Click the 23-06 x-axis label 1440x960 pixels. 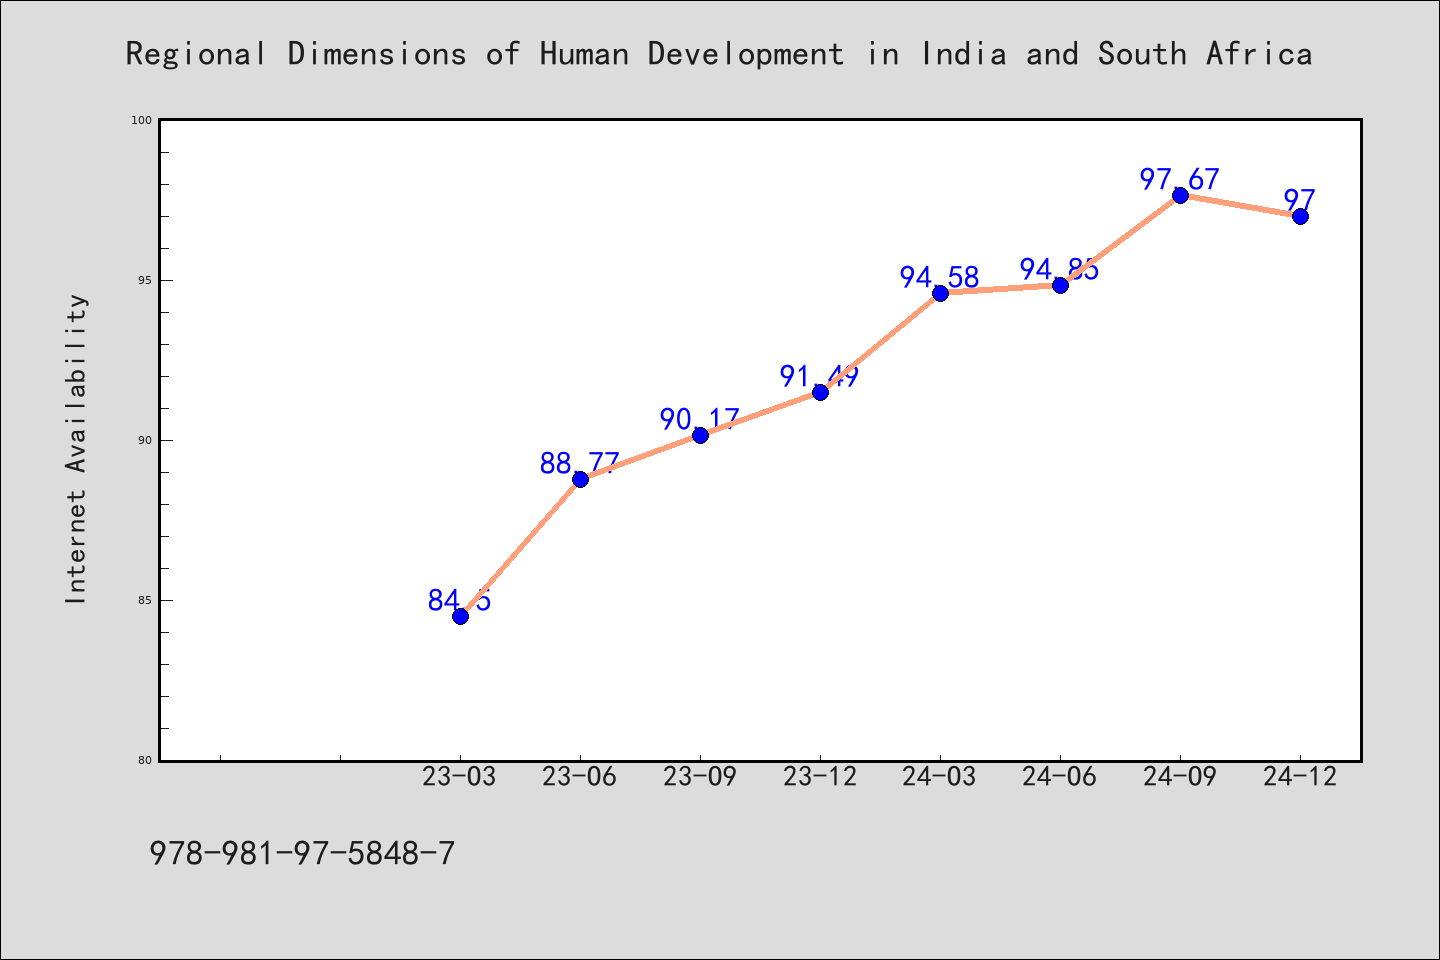580,777
